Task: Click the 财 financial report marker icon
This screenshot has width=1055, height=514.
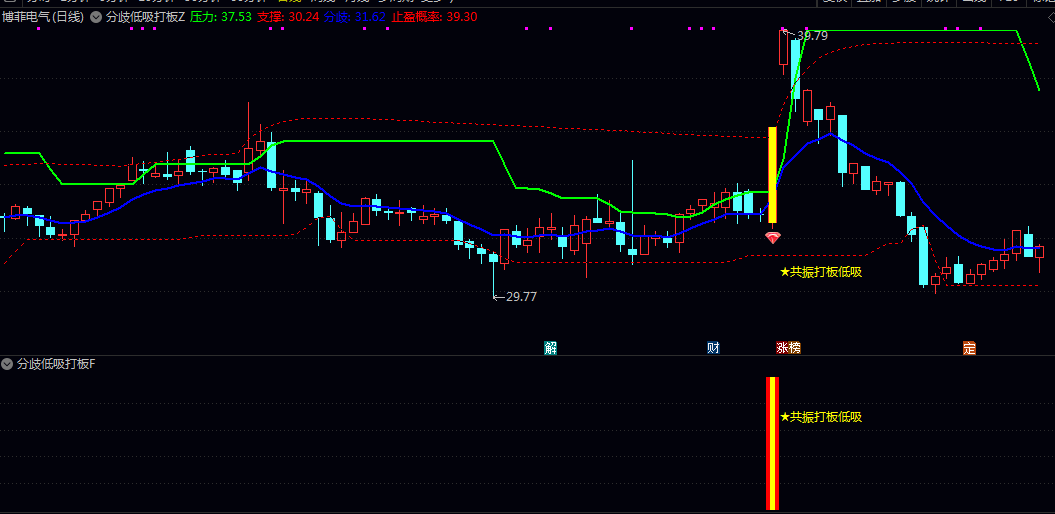Action: point(714,348)
